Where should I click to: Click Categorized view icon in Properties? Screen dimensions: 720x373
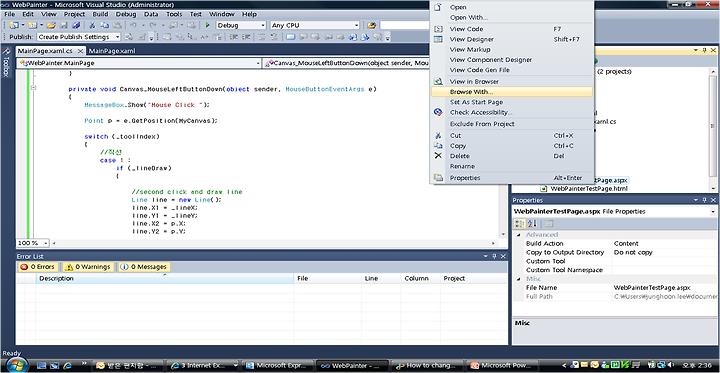(520, 224)
